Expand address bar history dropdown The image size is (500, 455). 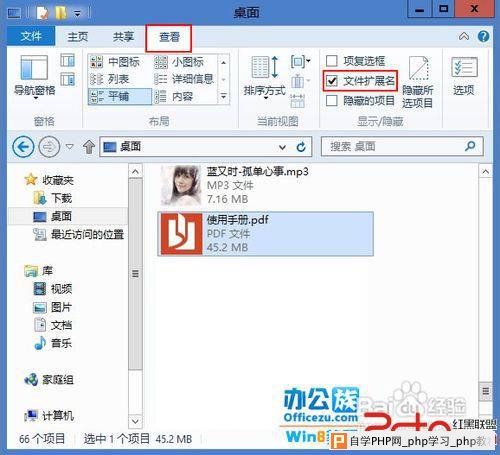pos(282,147)
